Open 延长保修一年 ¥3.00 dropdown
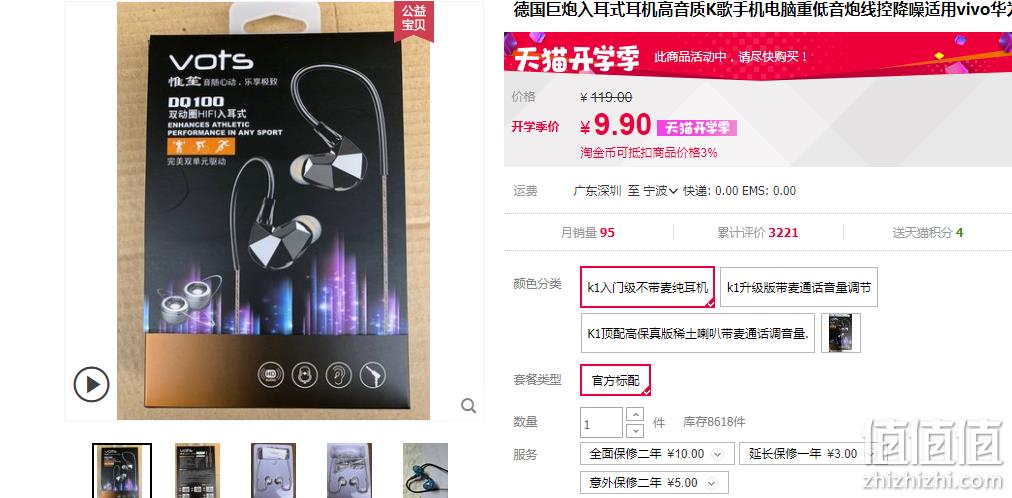 pos(810,453)
